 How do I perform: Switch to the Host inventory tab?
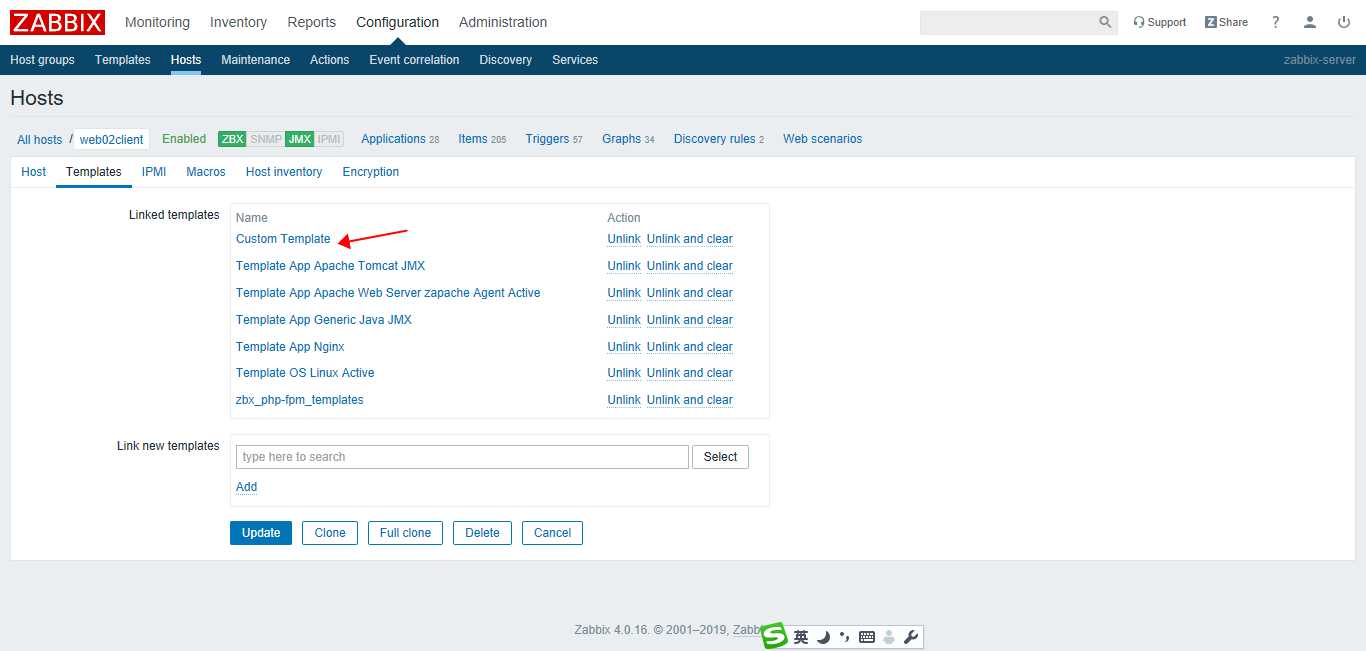(x=284, y=172)
